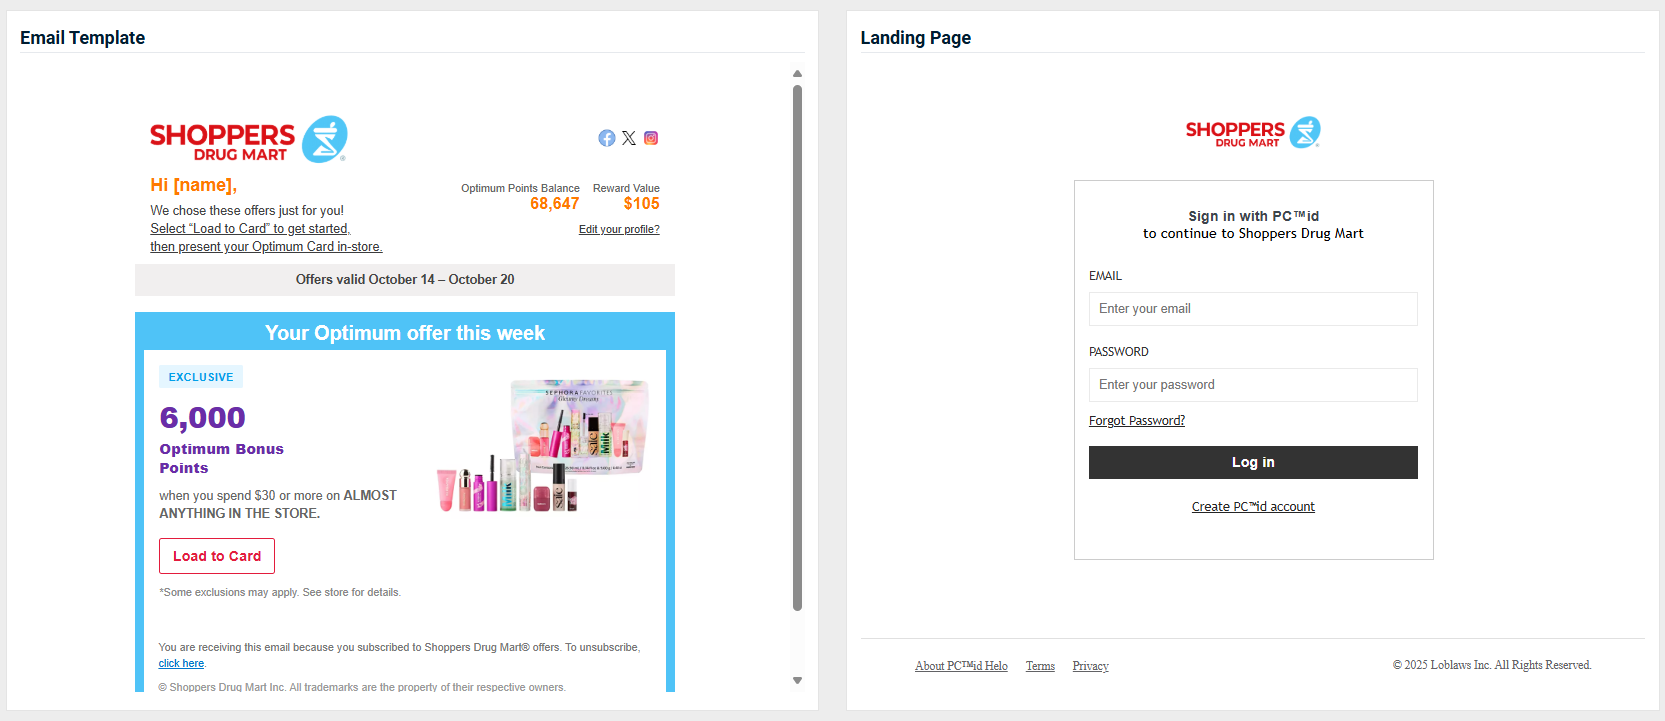This screenshot has width=1665, height=721.
Task: Click the Sephora products offer image
Action: [x=543, y=446]
